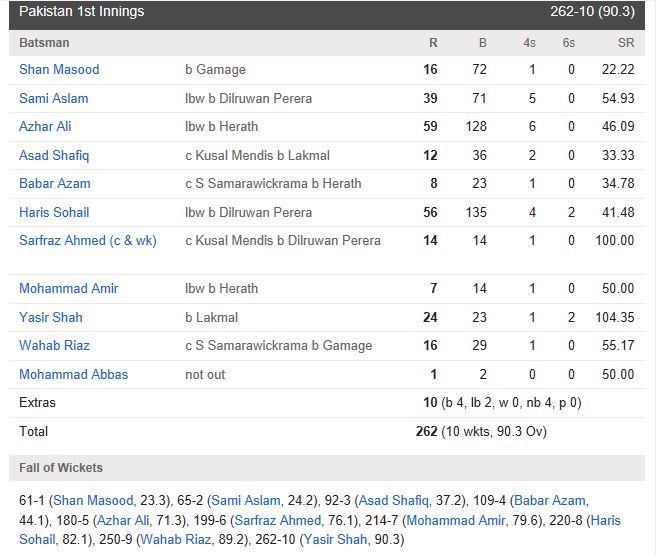Viewport: 656px width, 555px height.
Task: Click Babar Azam in Fall of Wickets list
Action: click(x=550, y=500)
